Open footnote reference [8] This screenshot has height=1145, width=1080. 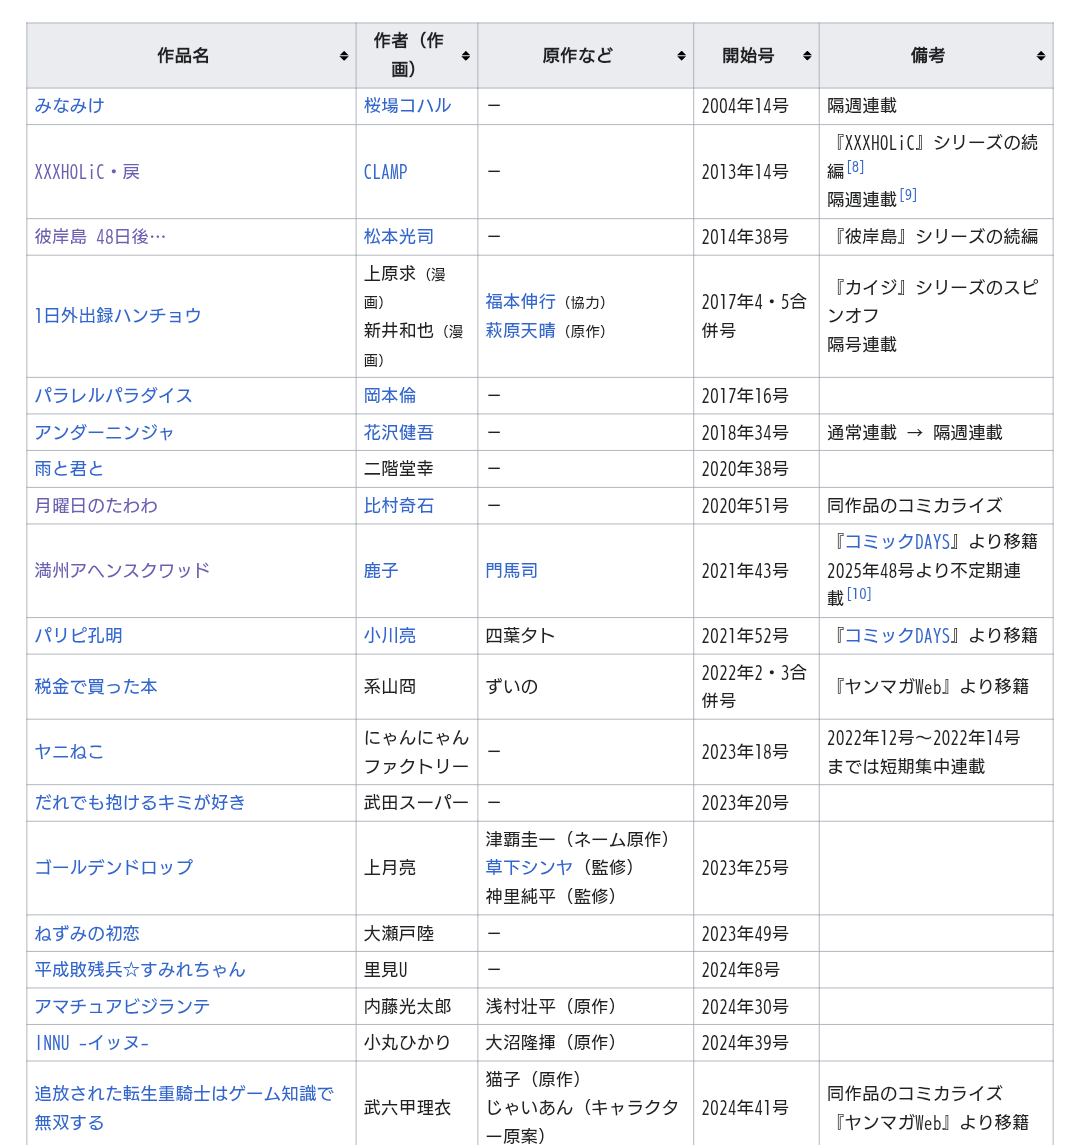click(855, 167)
